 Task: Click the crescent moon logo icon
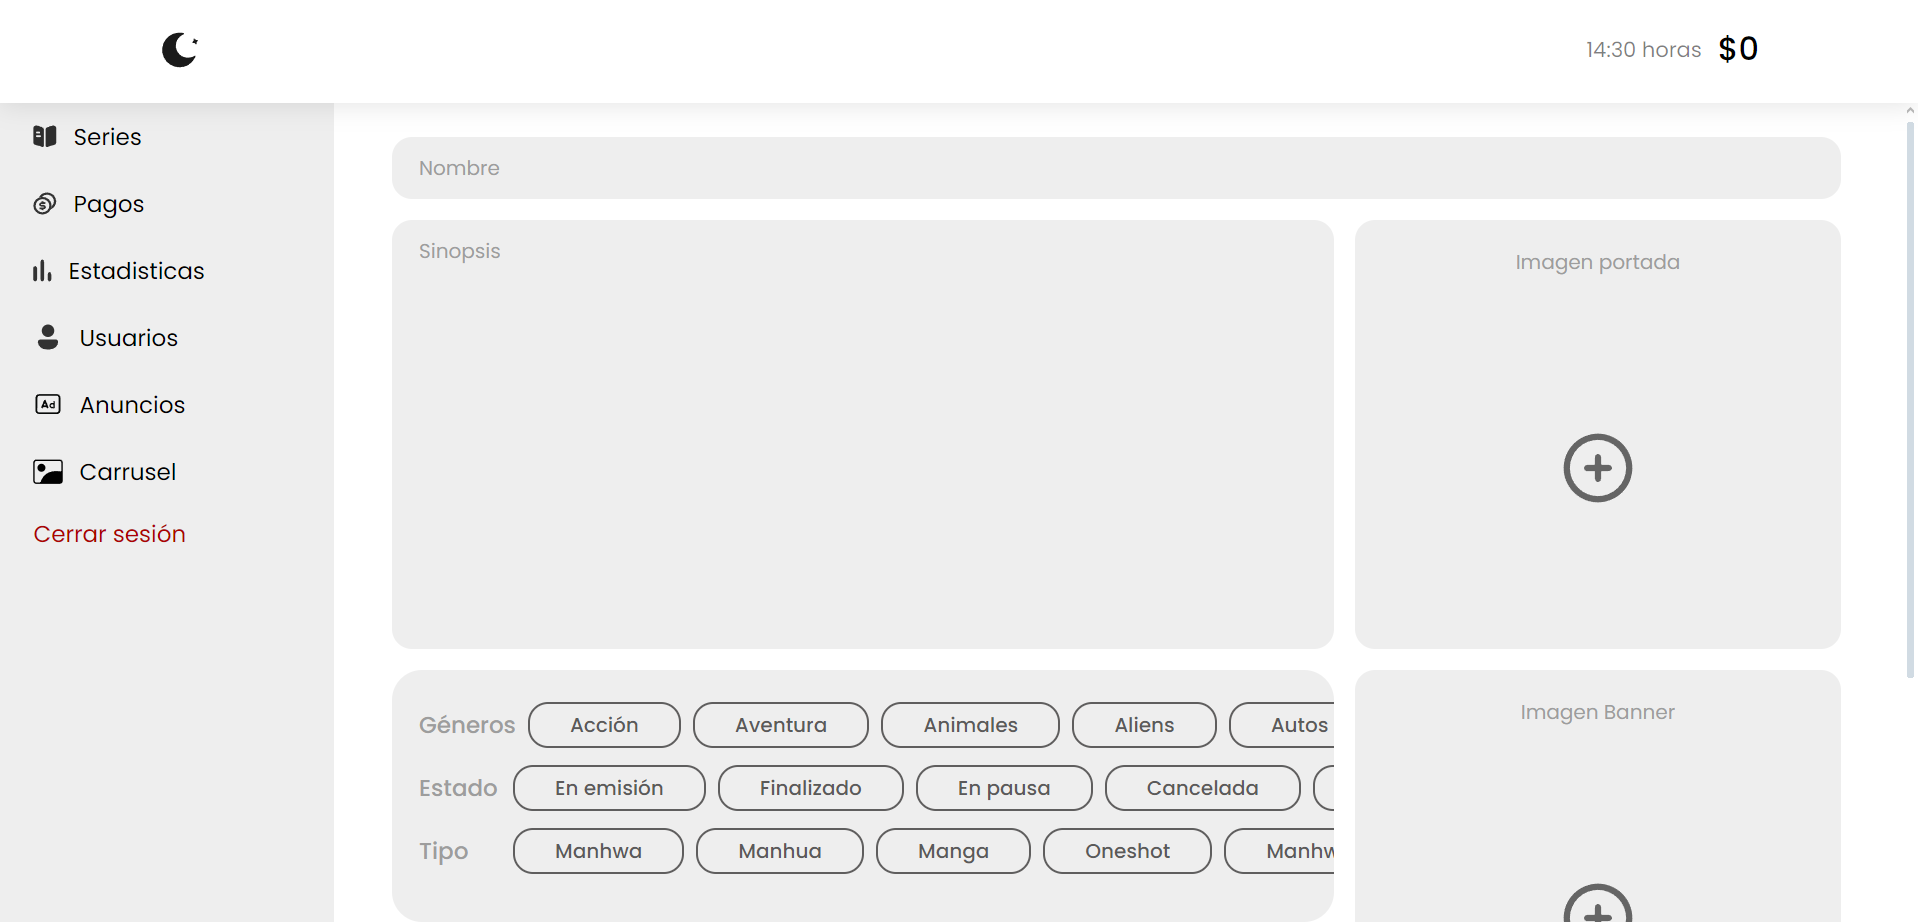[180, 49]
